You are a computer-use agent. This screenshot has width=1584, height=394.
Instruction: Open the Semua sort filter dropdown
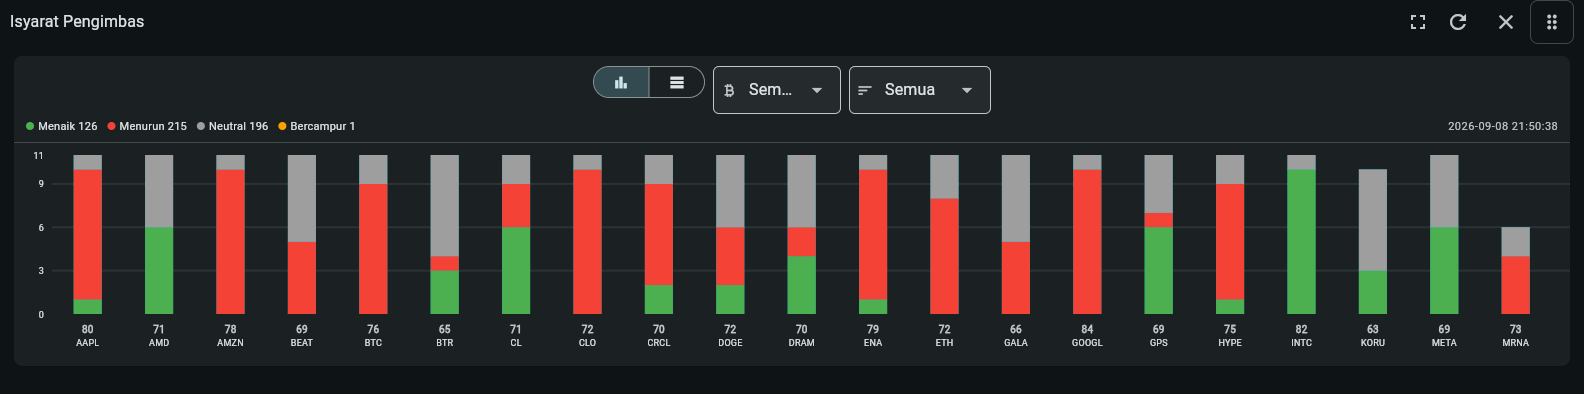[919, 90]
